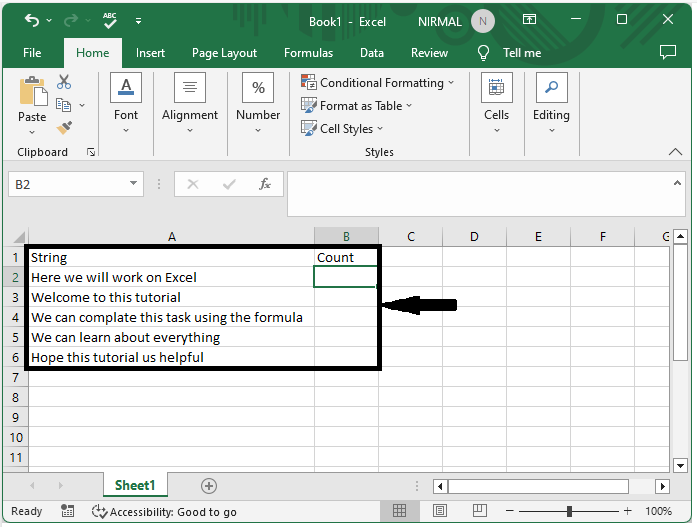Expand the formula bar arrow

click(x=677, y=183)
